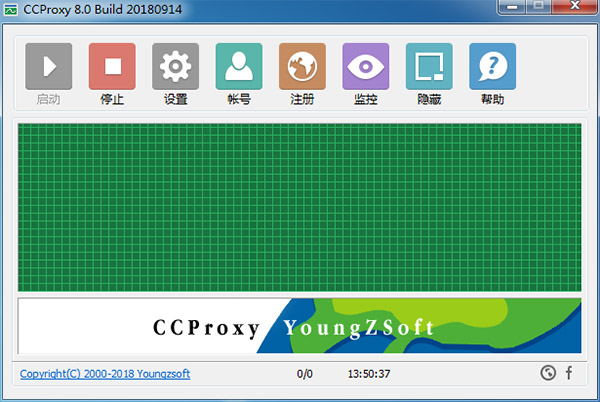Viewport: 600px width, 402px height.
Task: Click the CCProxy YoungZSoft banner
Action: click(299, 326)
